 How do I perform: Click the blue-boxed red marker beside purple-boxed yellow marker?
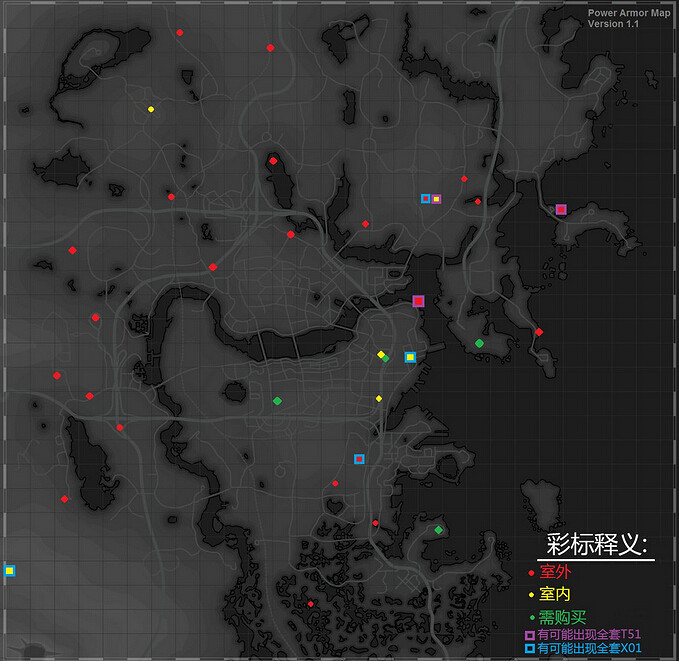[x=425, y=198]
